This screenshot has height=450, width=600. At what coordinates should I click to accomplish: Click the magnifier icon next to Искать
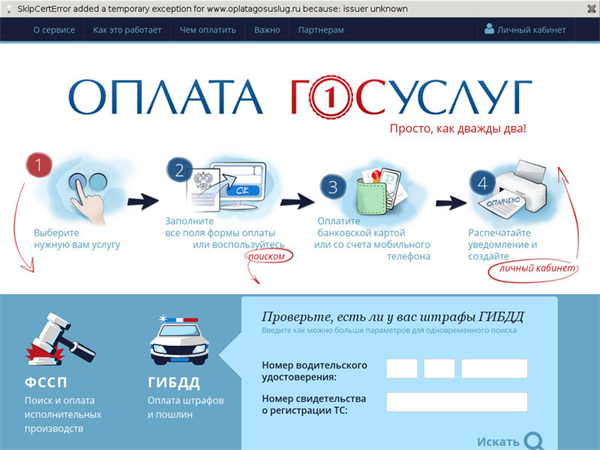click(535, 440)
